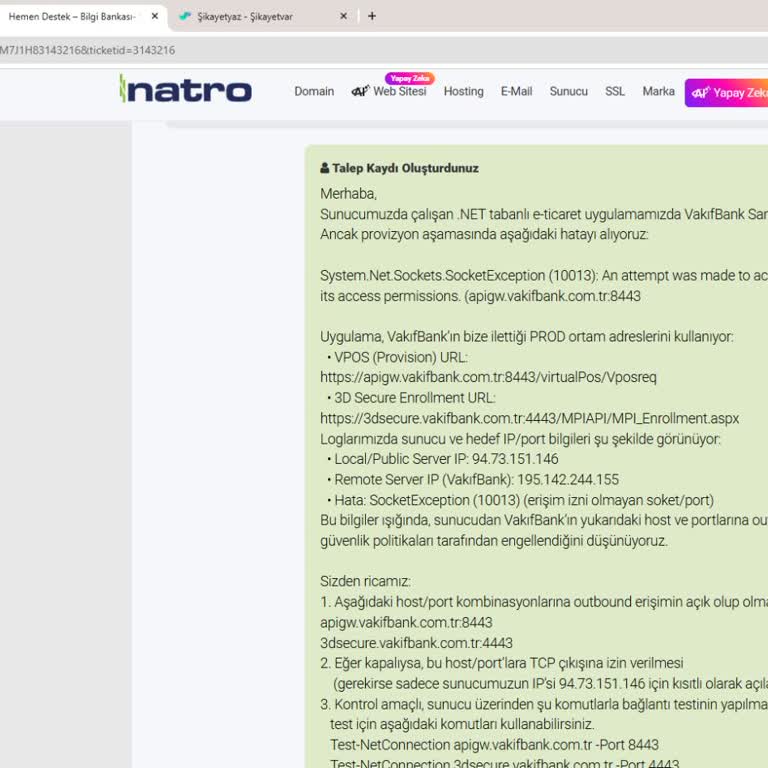Image resolution: width=768 pixels, height=768 pixels.
Task: Go to the Natro homepage logo
Action: coord(186,89)
